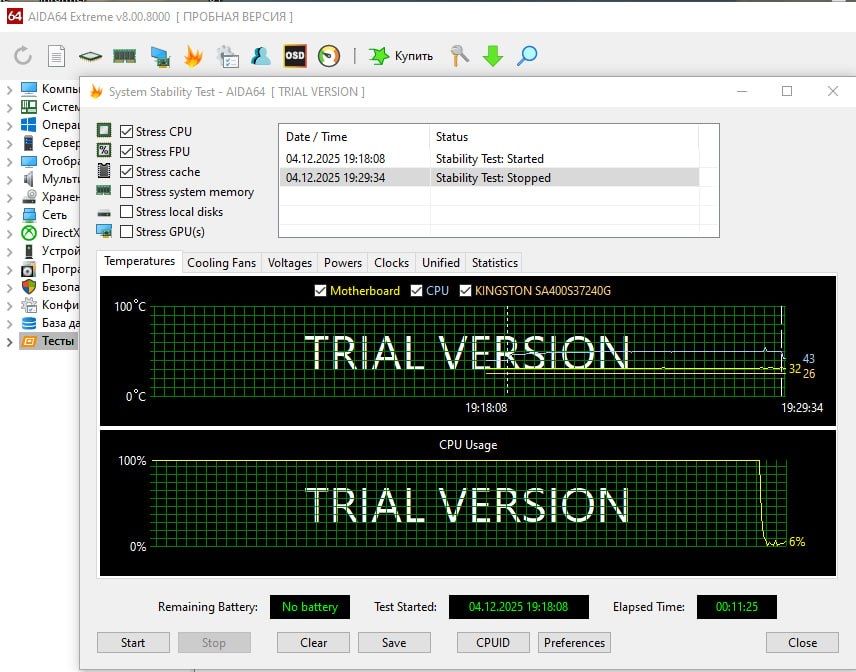Open the Statistics tab
This screenshot has height=672, width=856.
[495, 263]
